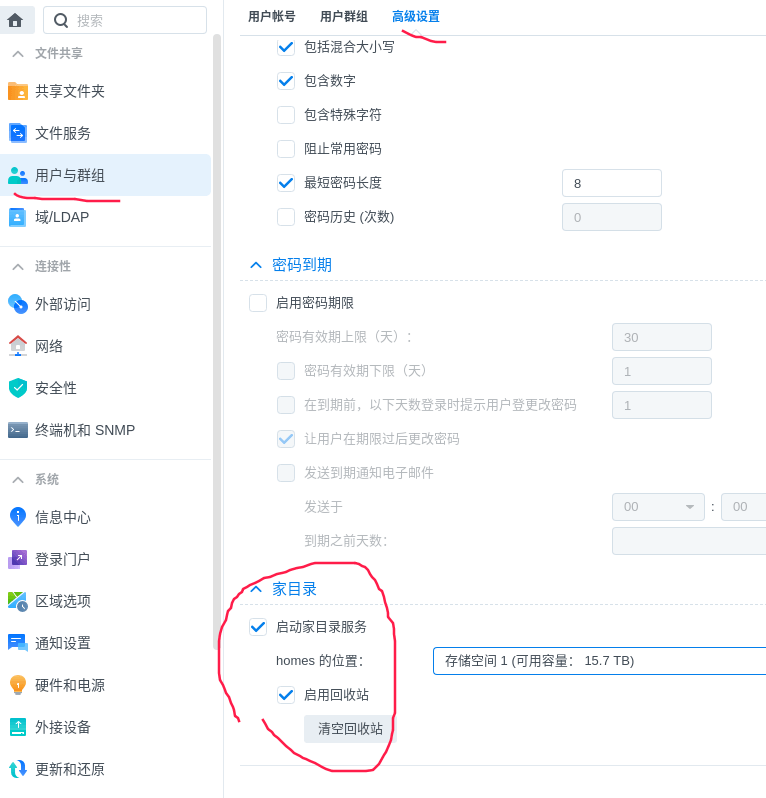The image size is (766, 798).
Task: Click the 最短密码长度 input field
Action: tap(611, 183)
